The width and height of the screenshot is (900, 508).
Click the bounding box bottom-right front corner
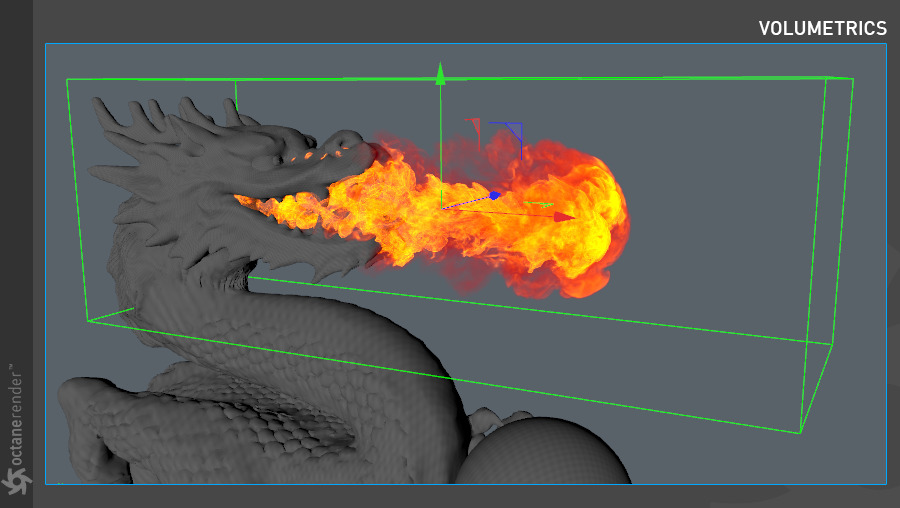pyautogui.click(x=800, y=433)
